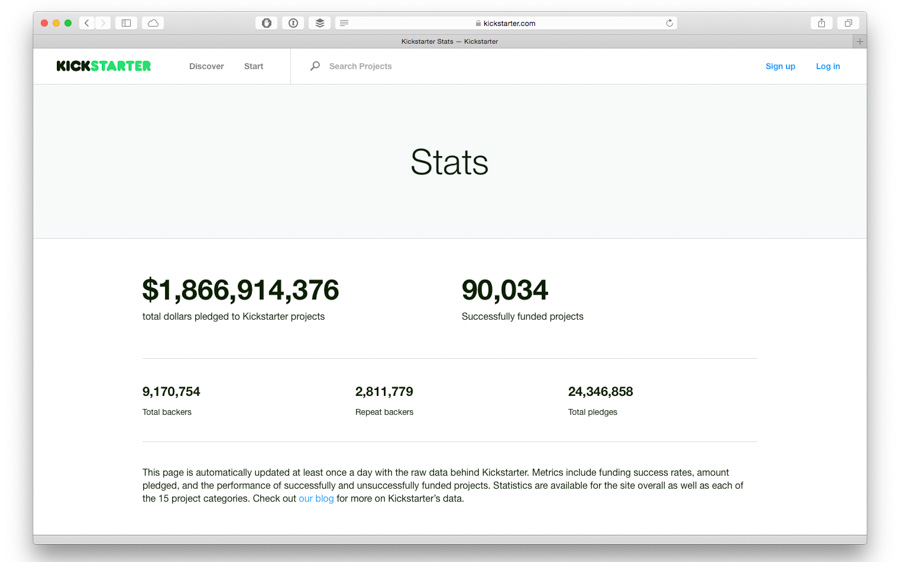Click the Kickstarter logo
This screenshot has height=562, width=900.
[104, 66]
